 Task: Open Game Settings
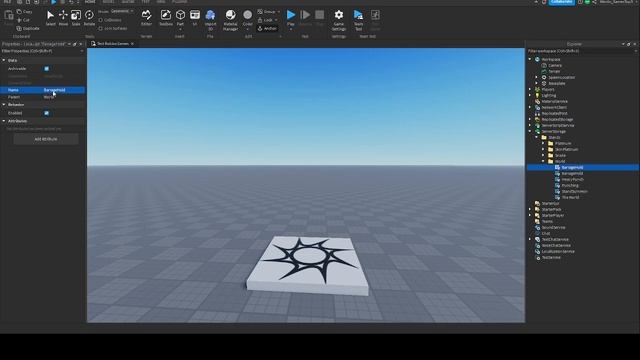338,19
